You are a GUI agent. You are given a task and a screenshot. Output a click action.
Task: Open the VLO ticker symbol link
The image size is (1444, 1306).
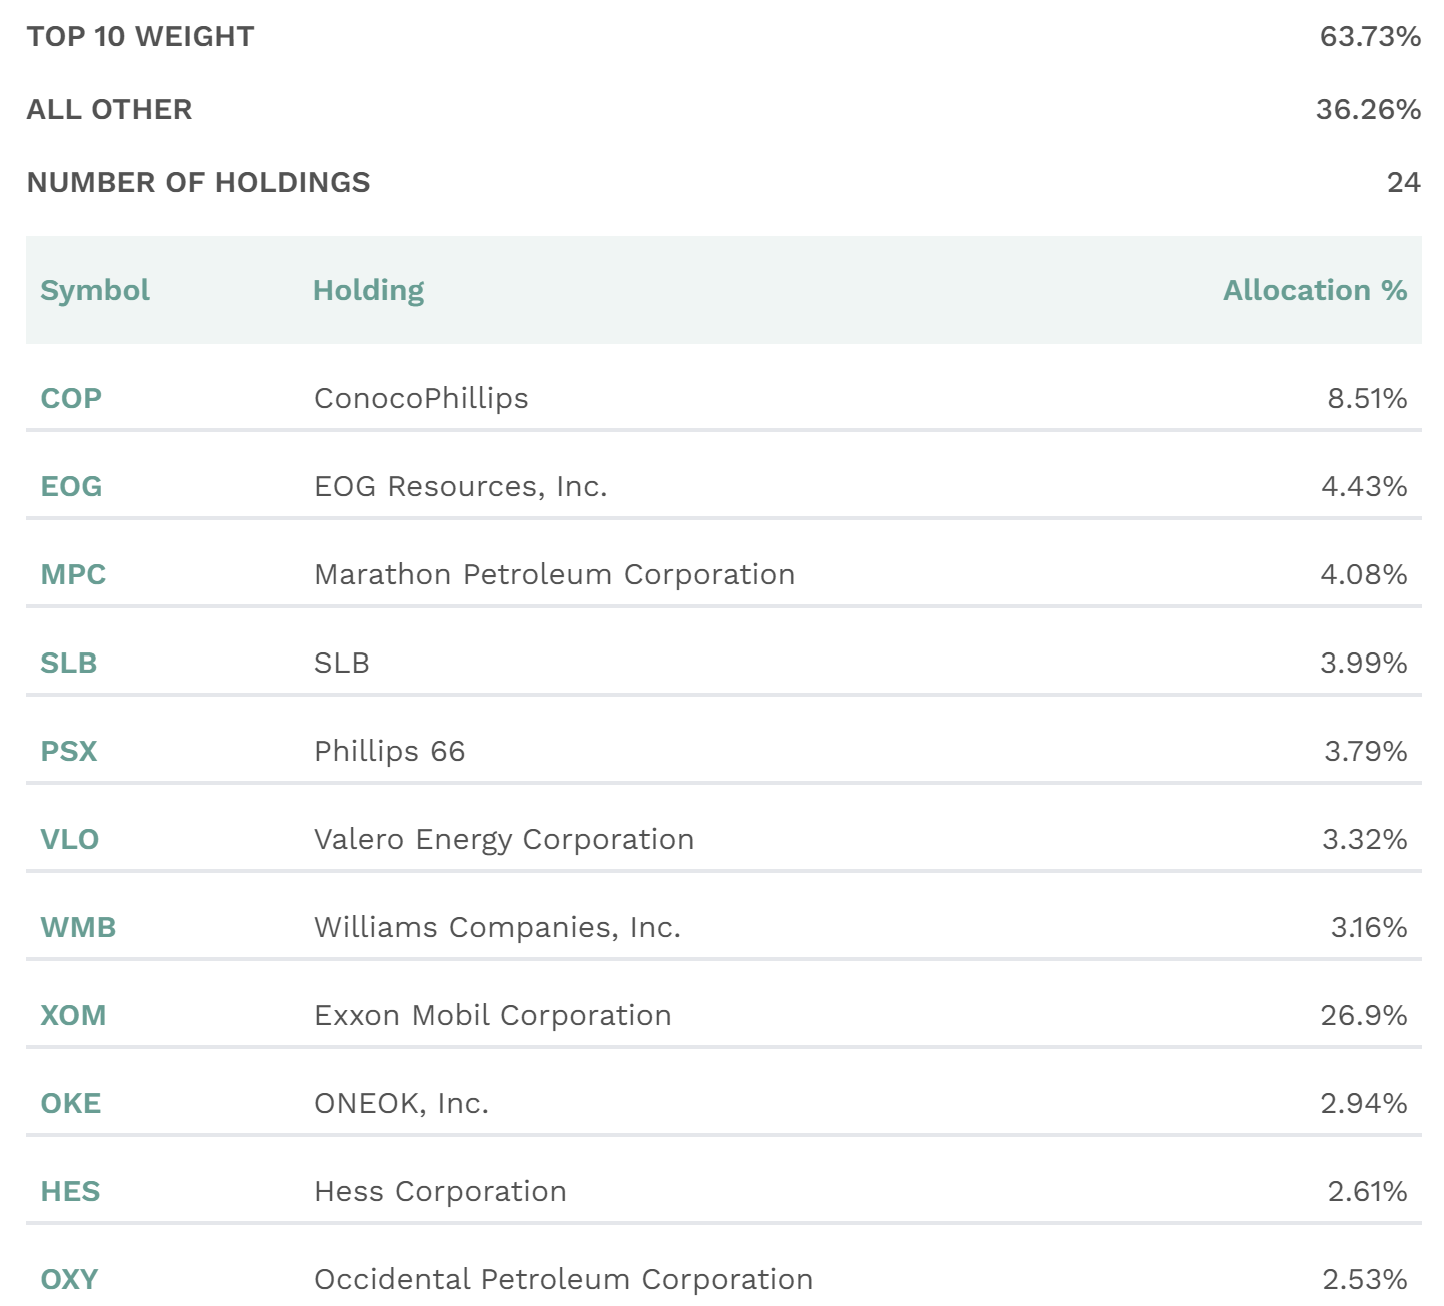(x=70, y=839)
